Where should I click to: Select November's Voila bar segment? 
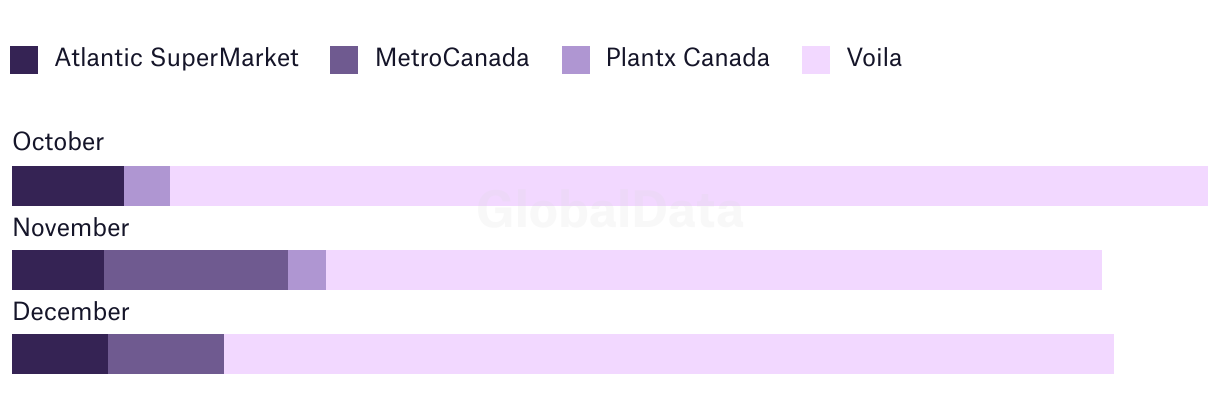(714, 270)
